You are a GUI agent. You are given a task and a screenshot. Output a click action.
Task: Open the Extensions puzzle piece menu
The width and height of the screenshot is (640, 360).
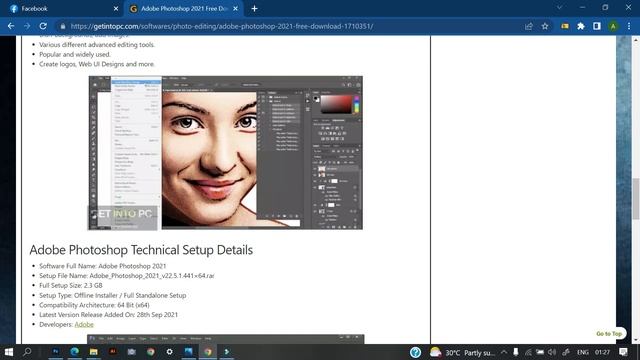(x=581, y=26)
